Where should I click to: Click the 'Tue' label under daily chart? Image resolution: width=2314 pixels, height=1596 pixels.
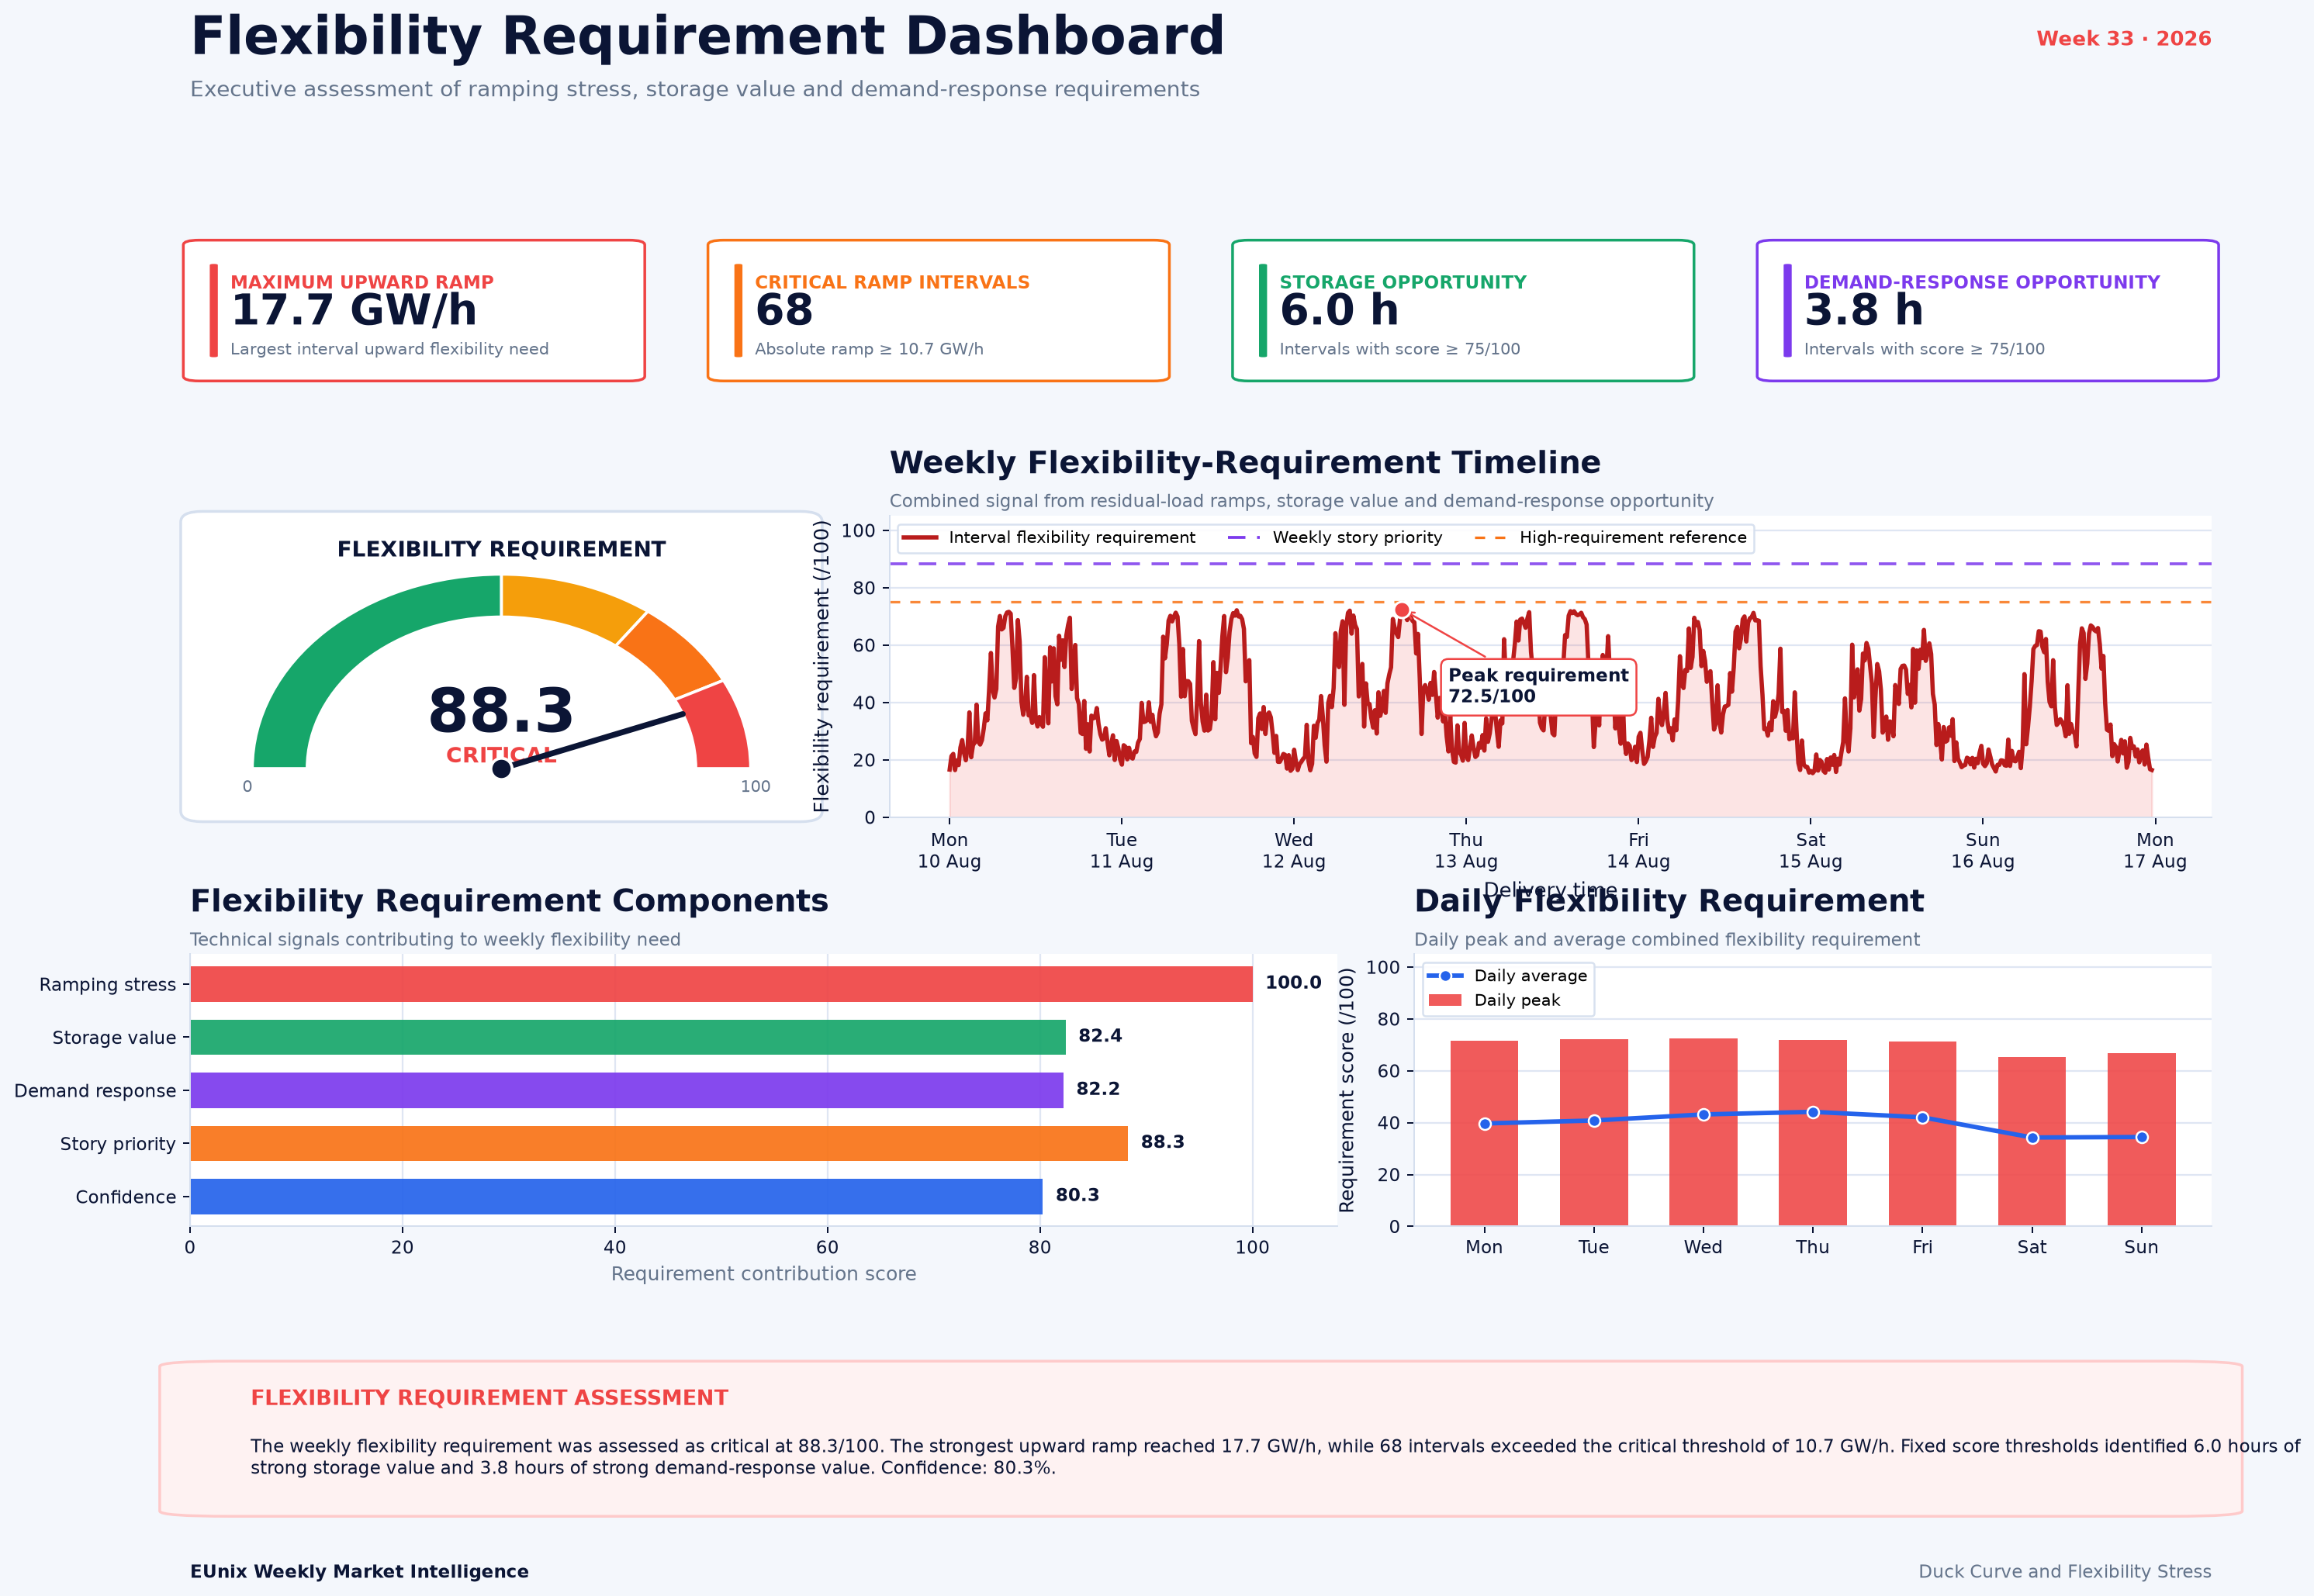[1594, 1247]
